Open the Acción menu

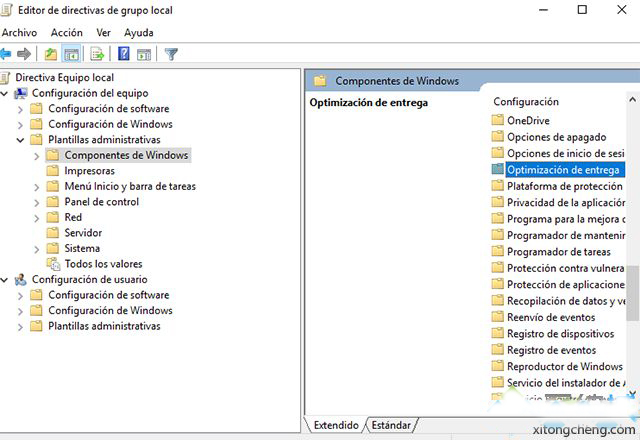click(x=67, y=32)
